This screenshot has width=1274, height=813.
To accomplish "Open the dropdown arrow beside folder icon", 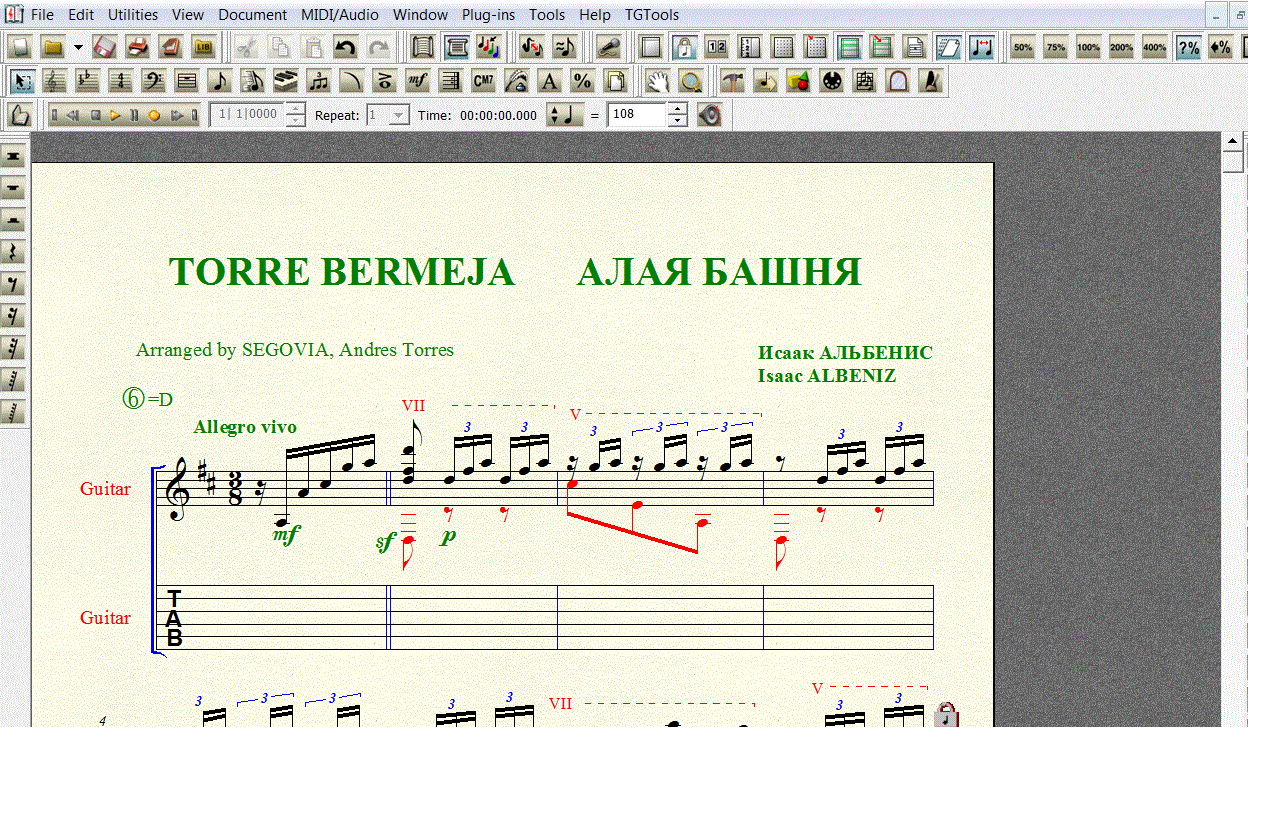I will (78, 47).
